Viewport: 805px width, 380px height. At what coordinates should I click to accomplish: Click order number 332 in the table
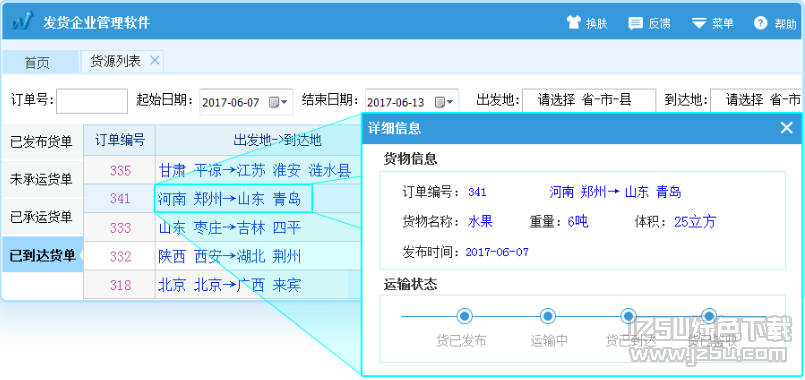(120, 256)
